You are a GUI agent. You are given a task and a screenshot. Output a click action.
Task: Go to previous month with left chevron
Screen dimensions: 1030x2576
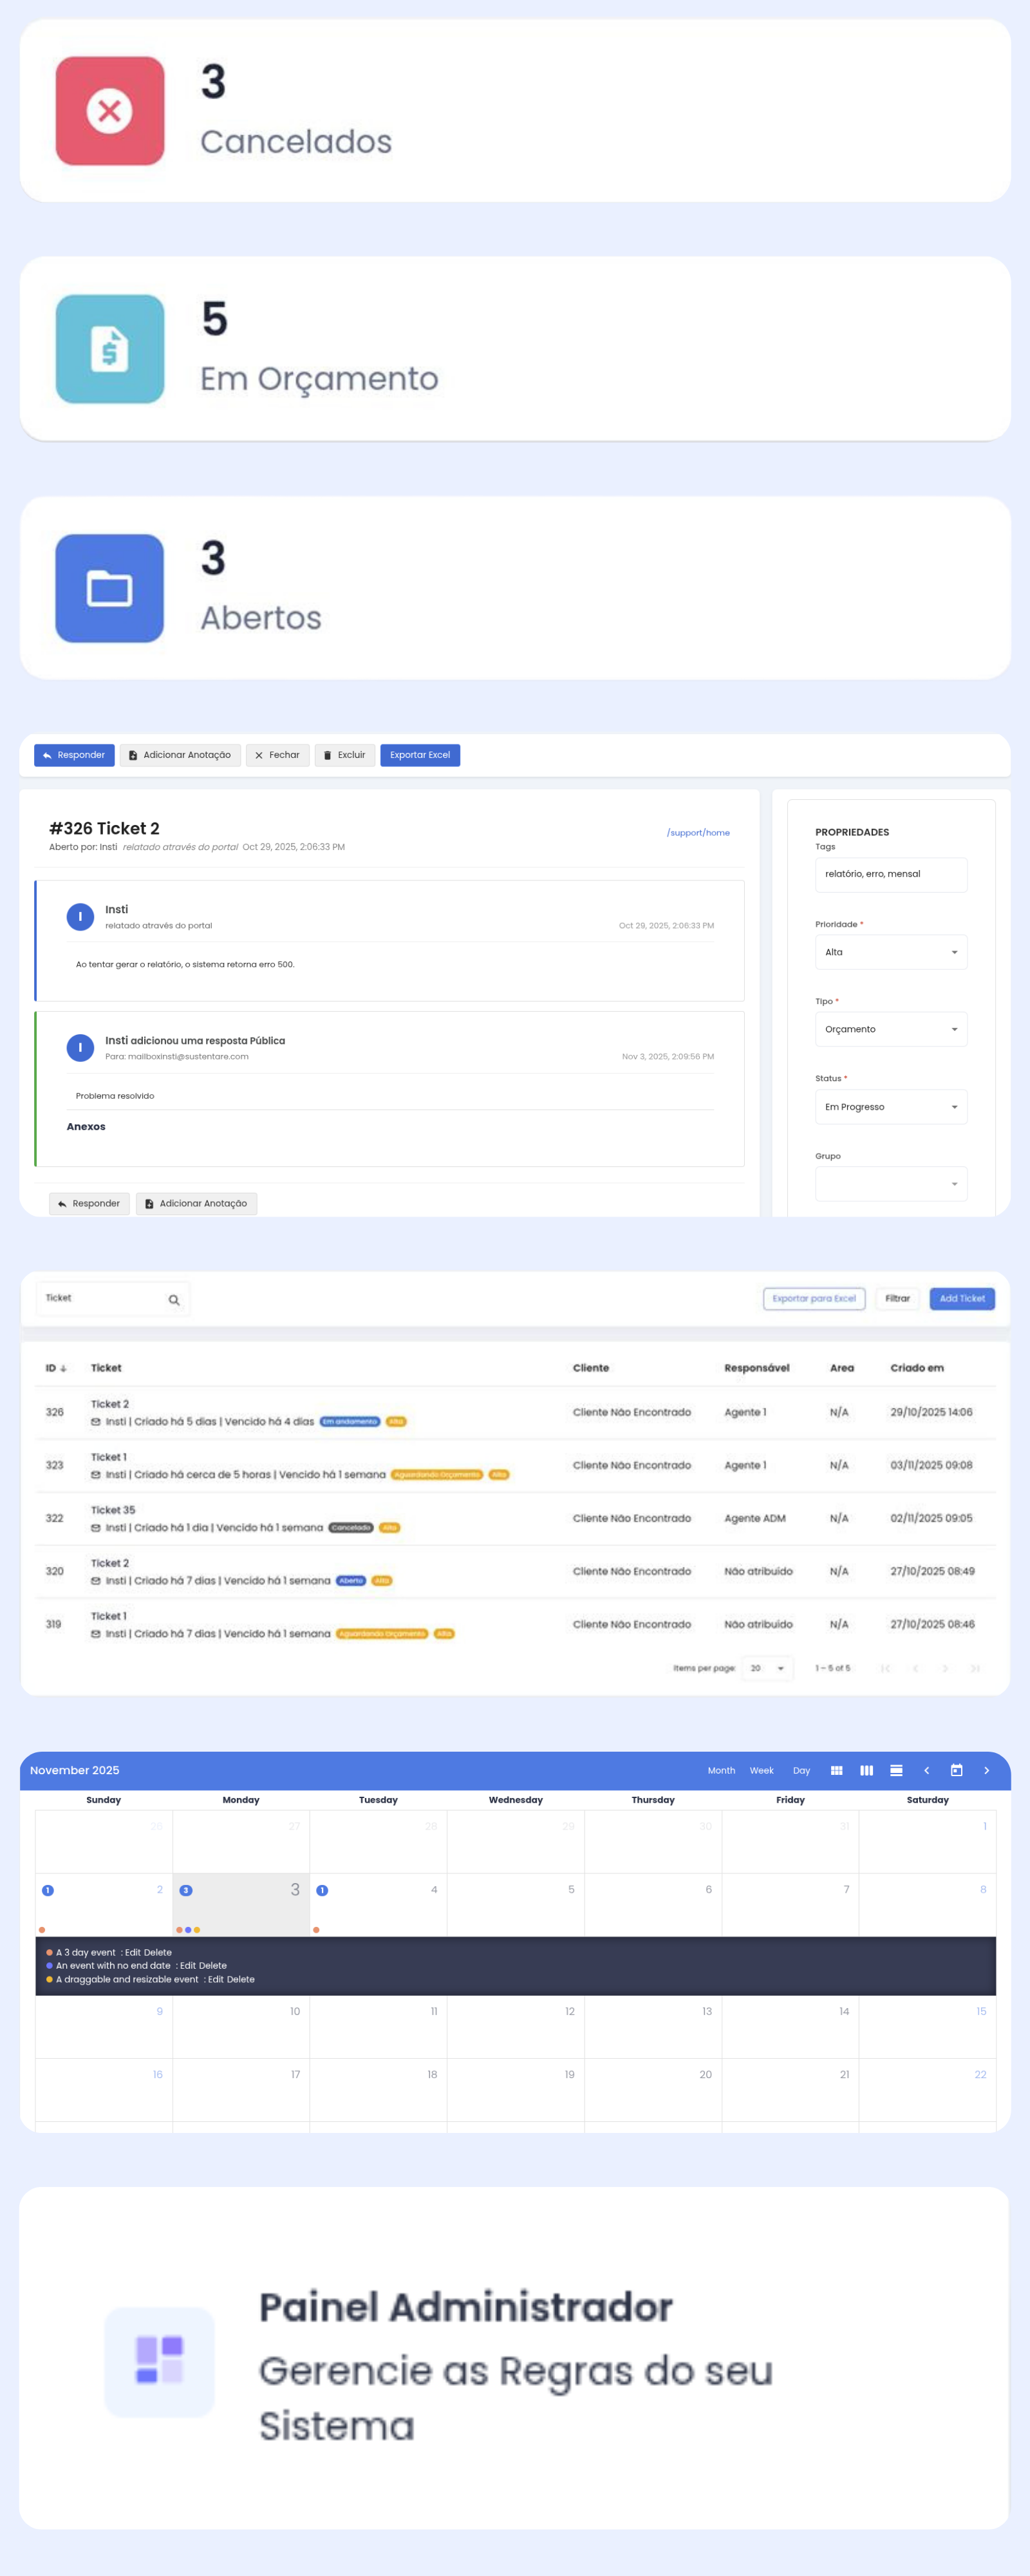coord(926,1770)
